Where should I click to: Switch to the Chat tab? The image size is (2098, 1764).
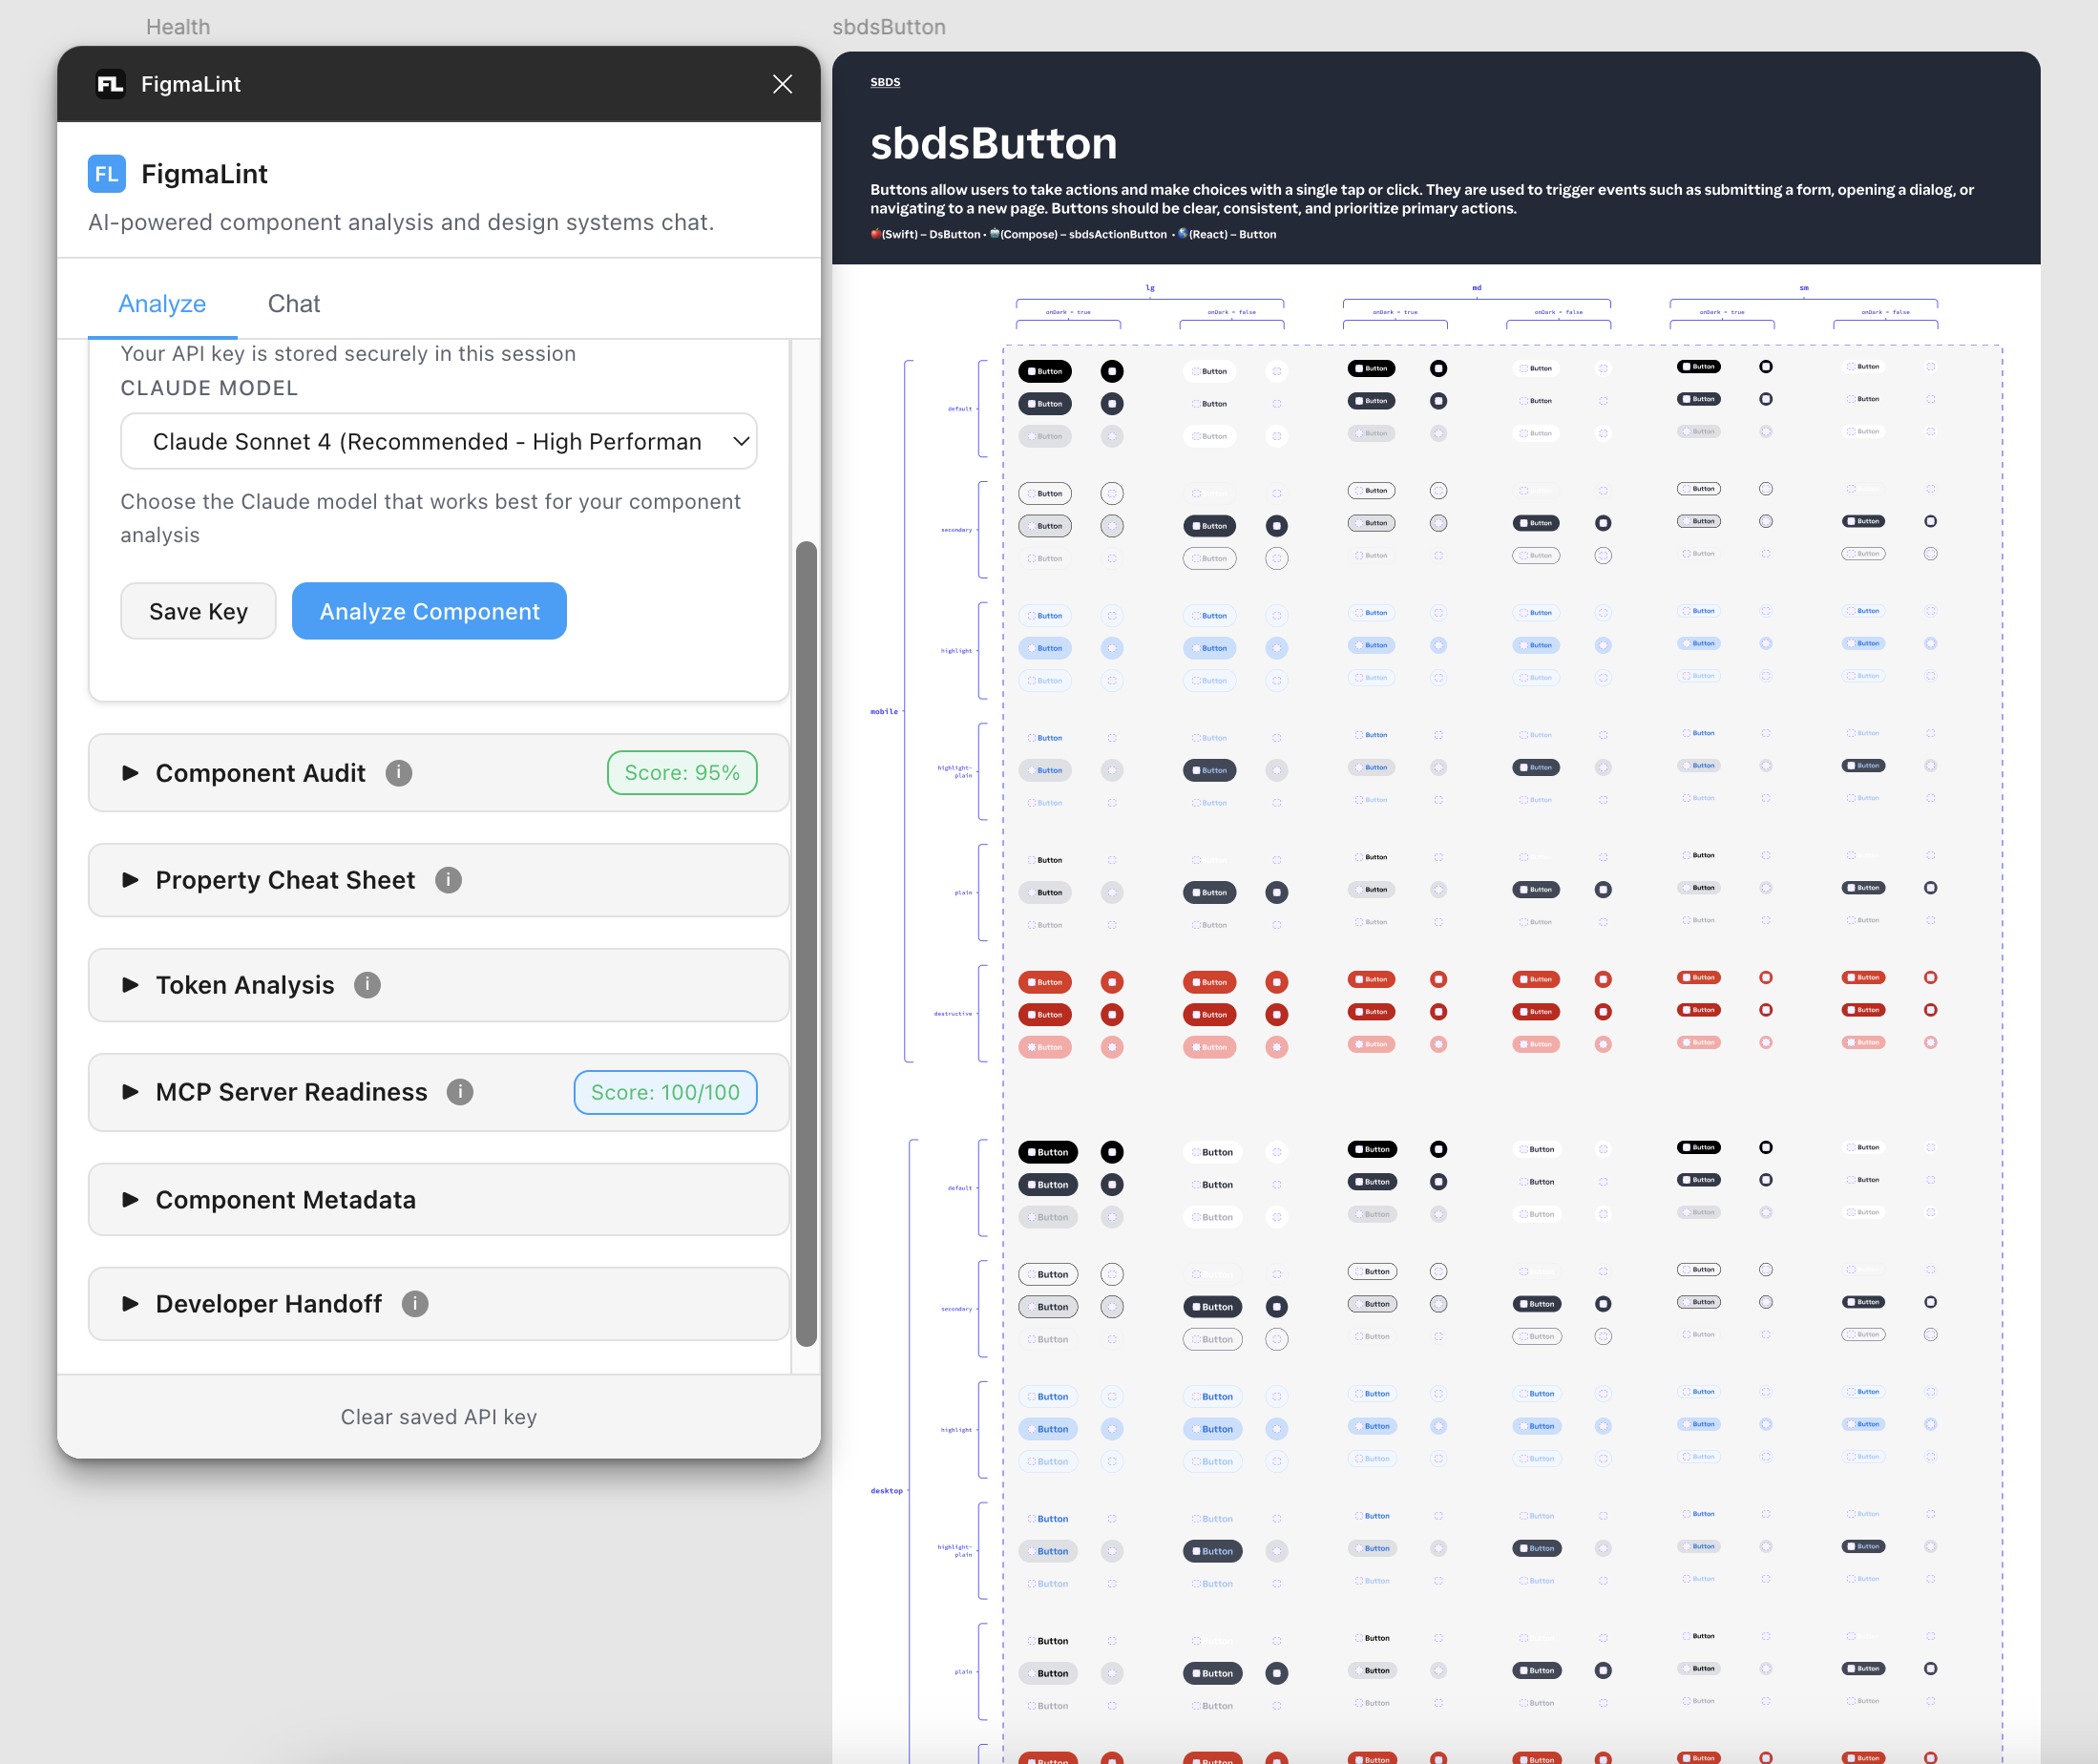[294, 304]
